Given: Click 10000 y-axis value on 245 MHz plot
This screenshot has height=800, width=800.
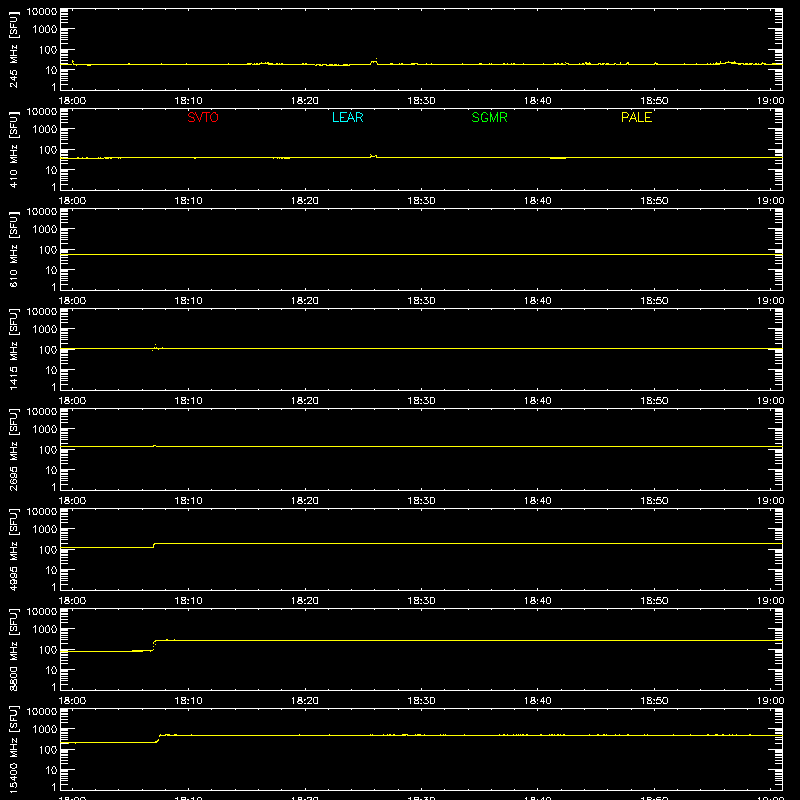Looking at the screenshot, I should 42,12.
